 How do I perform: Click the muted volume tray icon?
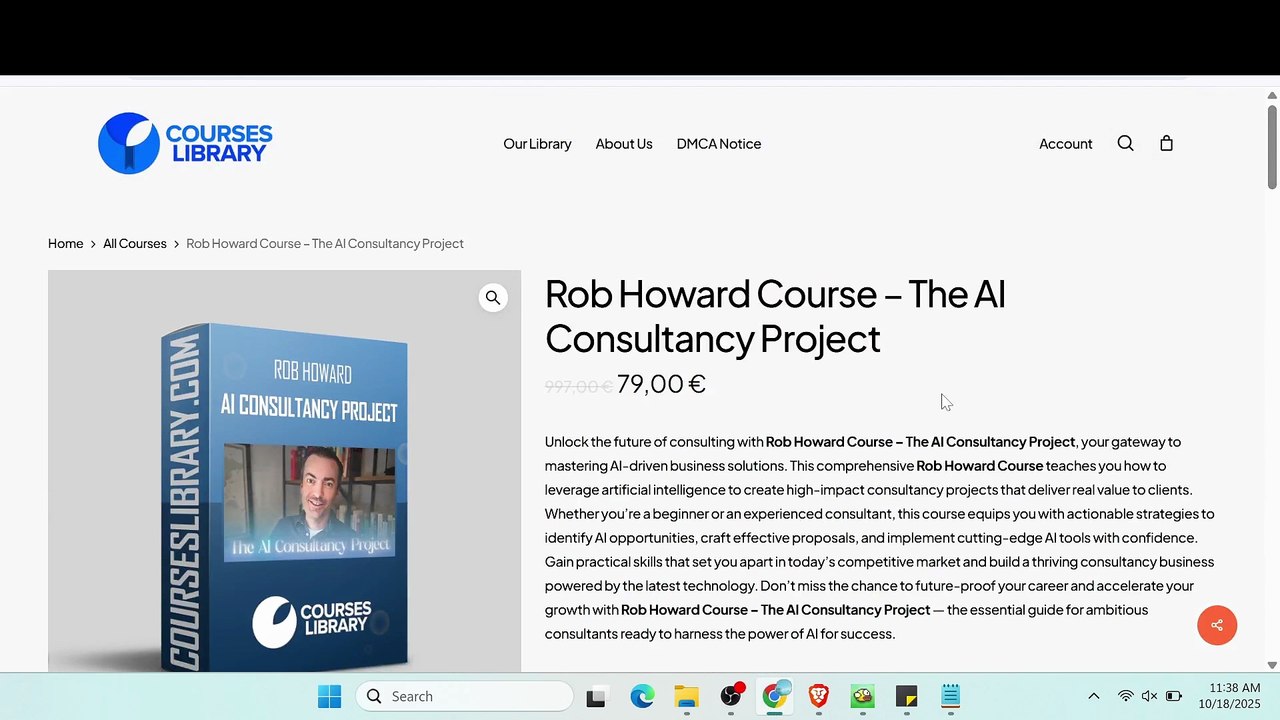point(1149,696)
